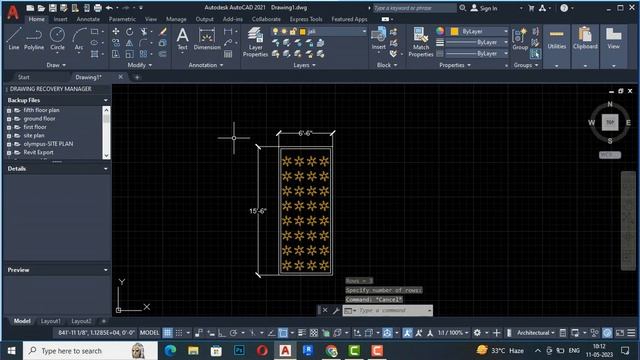
Task: Click the AutoCAD application menu logo
Action: 13,12
